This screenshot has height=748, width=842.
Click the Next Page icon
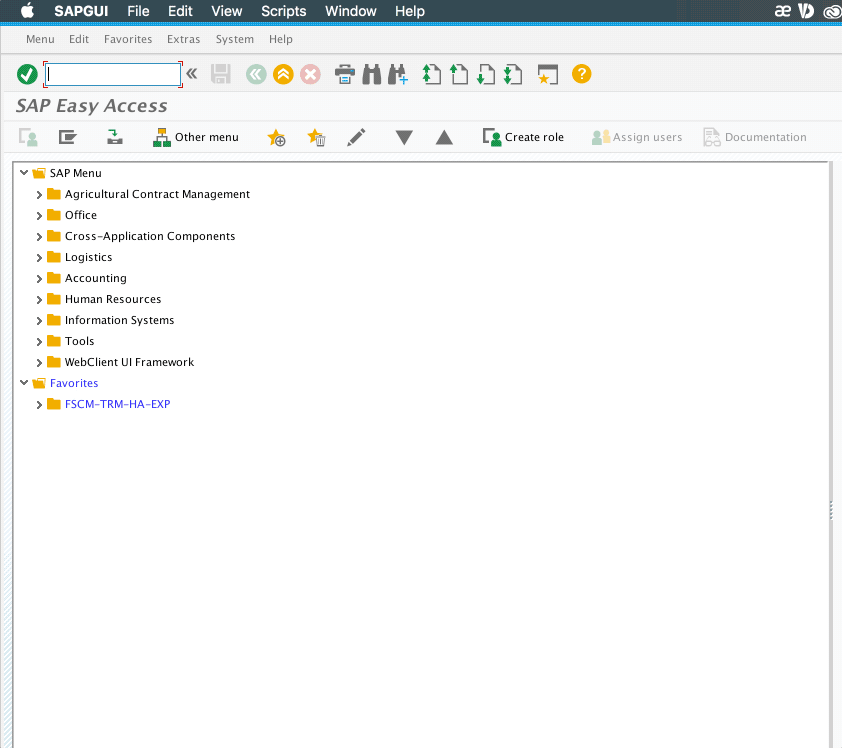click(486, 74)
